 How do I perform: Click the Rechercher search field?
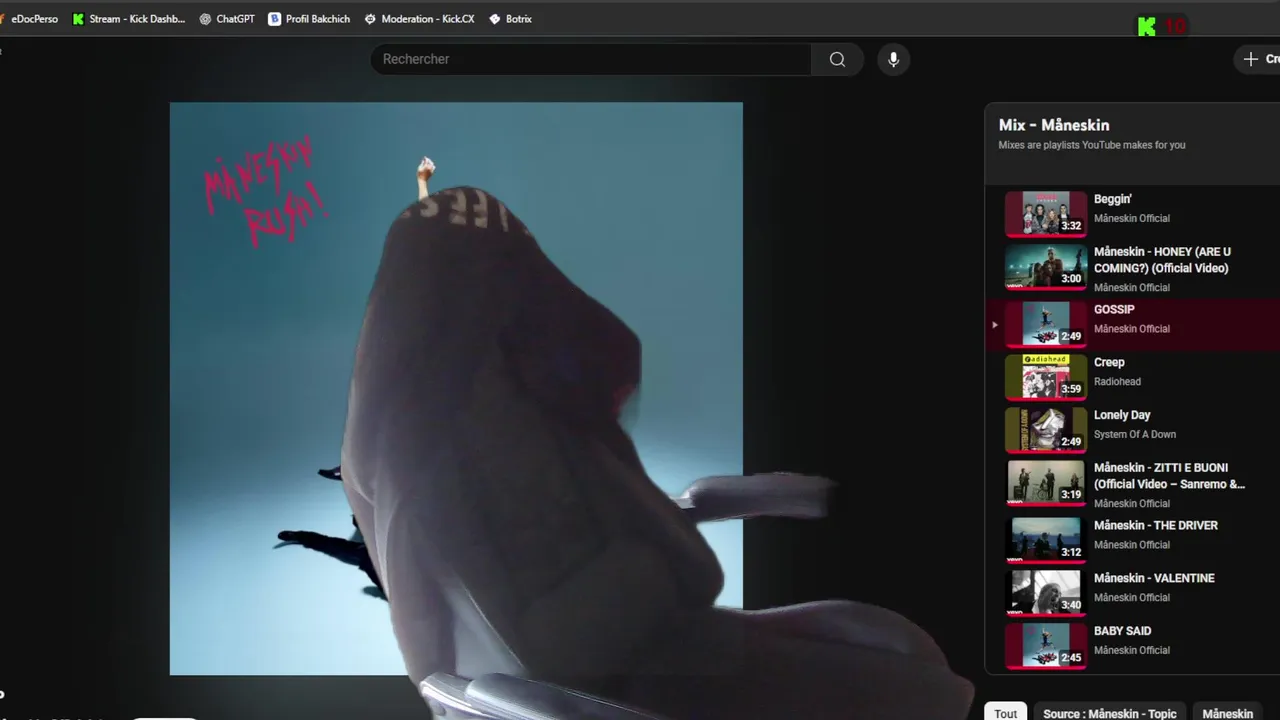(591, 59)
